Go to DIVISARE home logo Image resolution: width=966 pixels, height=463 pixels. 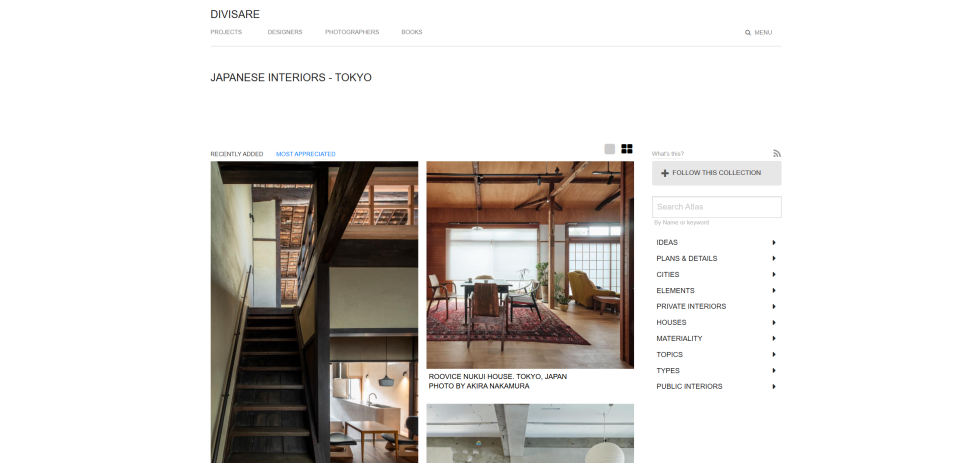(235, 14)
